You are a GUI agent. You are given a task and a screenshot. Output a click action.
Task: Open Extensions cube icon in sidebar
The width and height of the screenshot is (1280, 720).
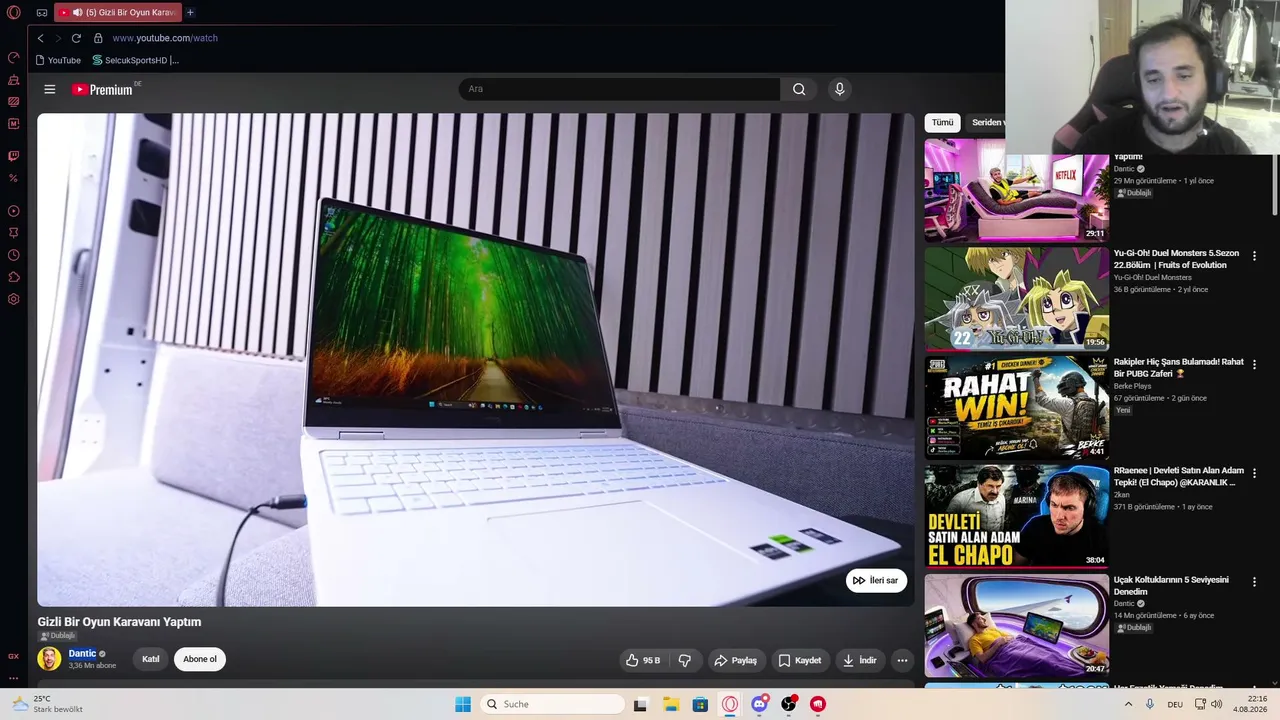coord(14,277)
